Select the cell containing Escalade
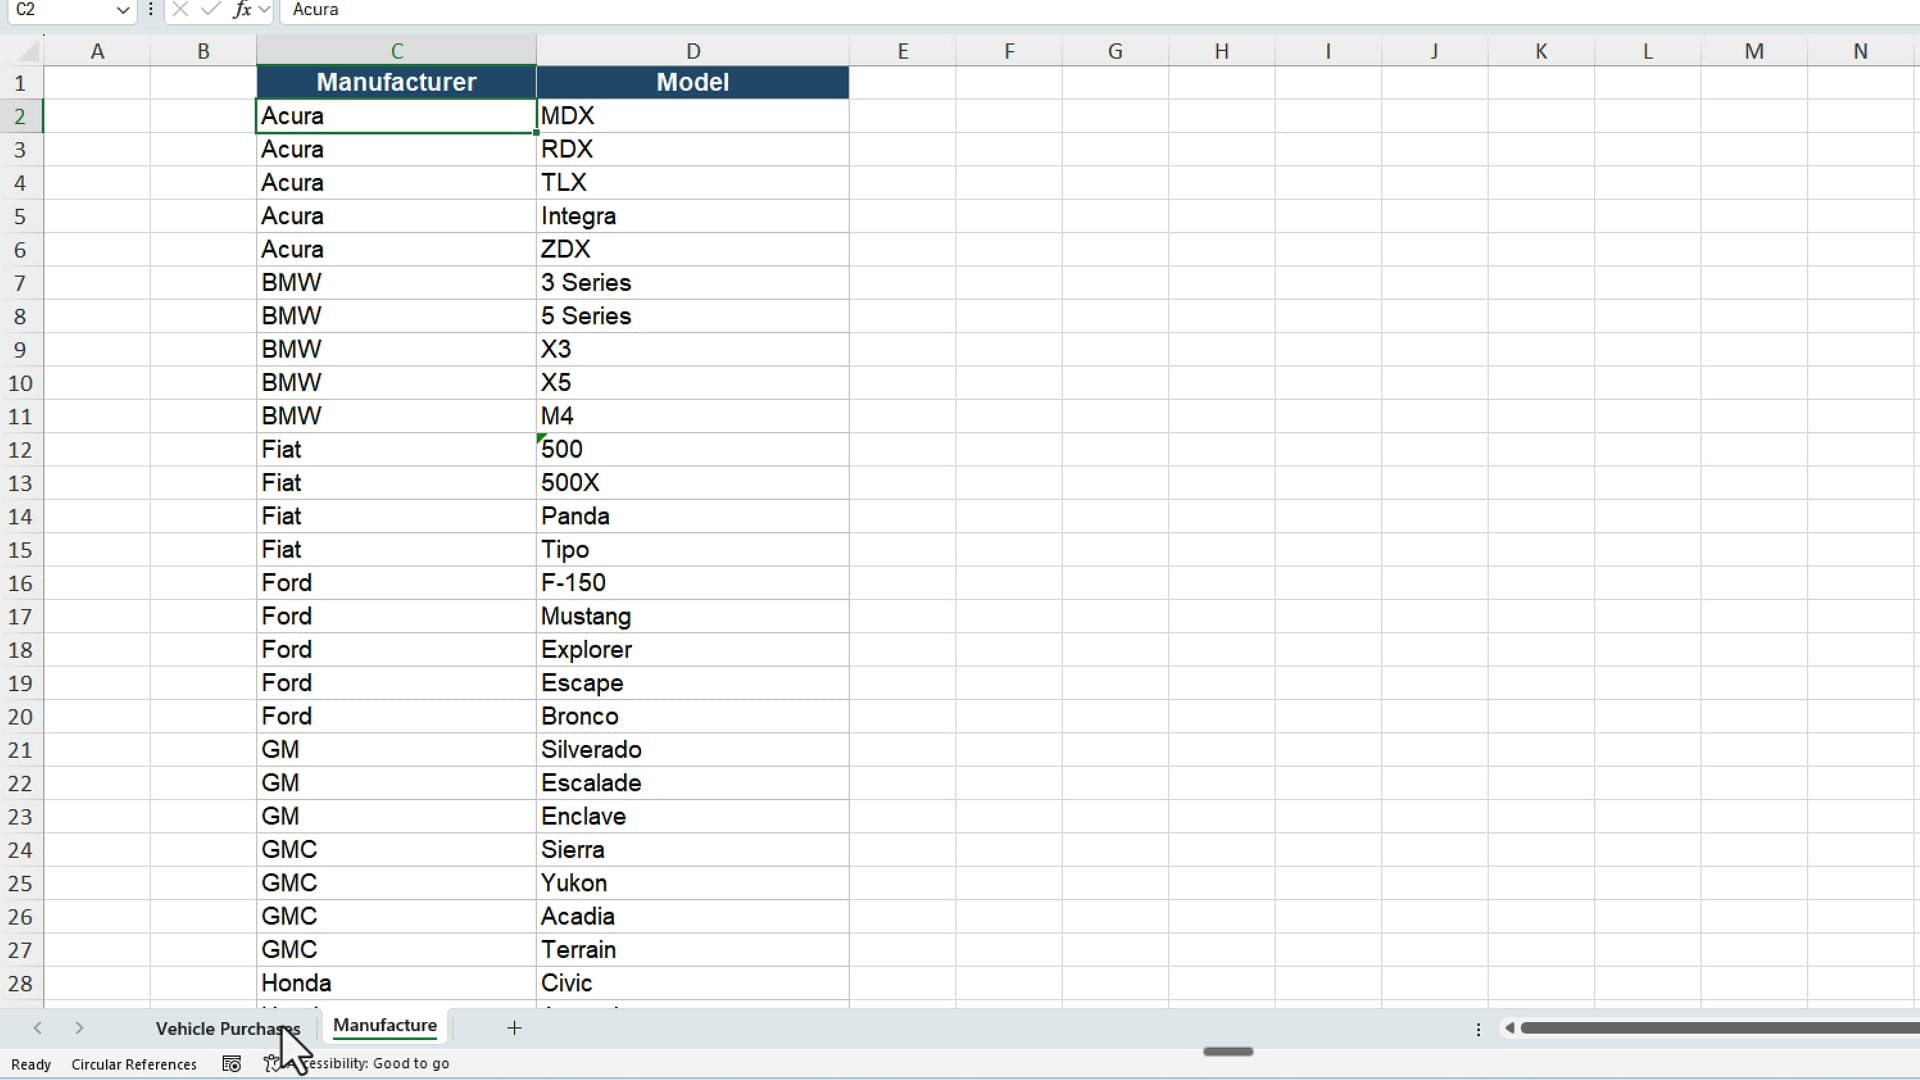 693,783
